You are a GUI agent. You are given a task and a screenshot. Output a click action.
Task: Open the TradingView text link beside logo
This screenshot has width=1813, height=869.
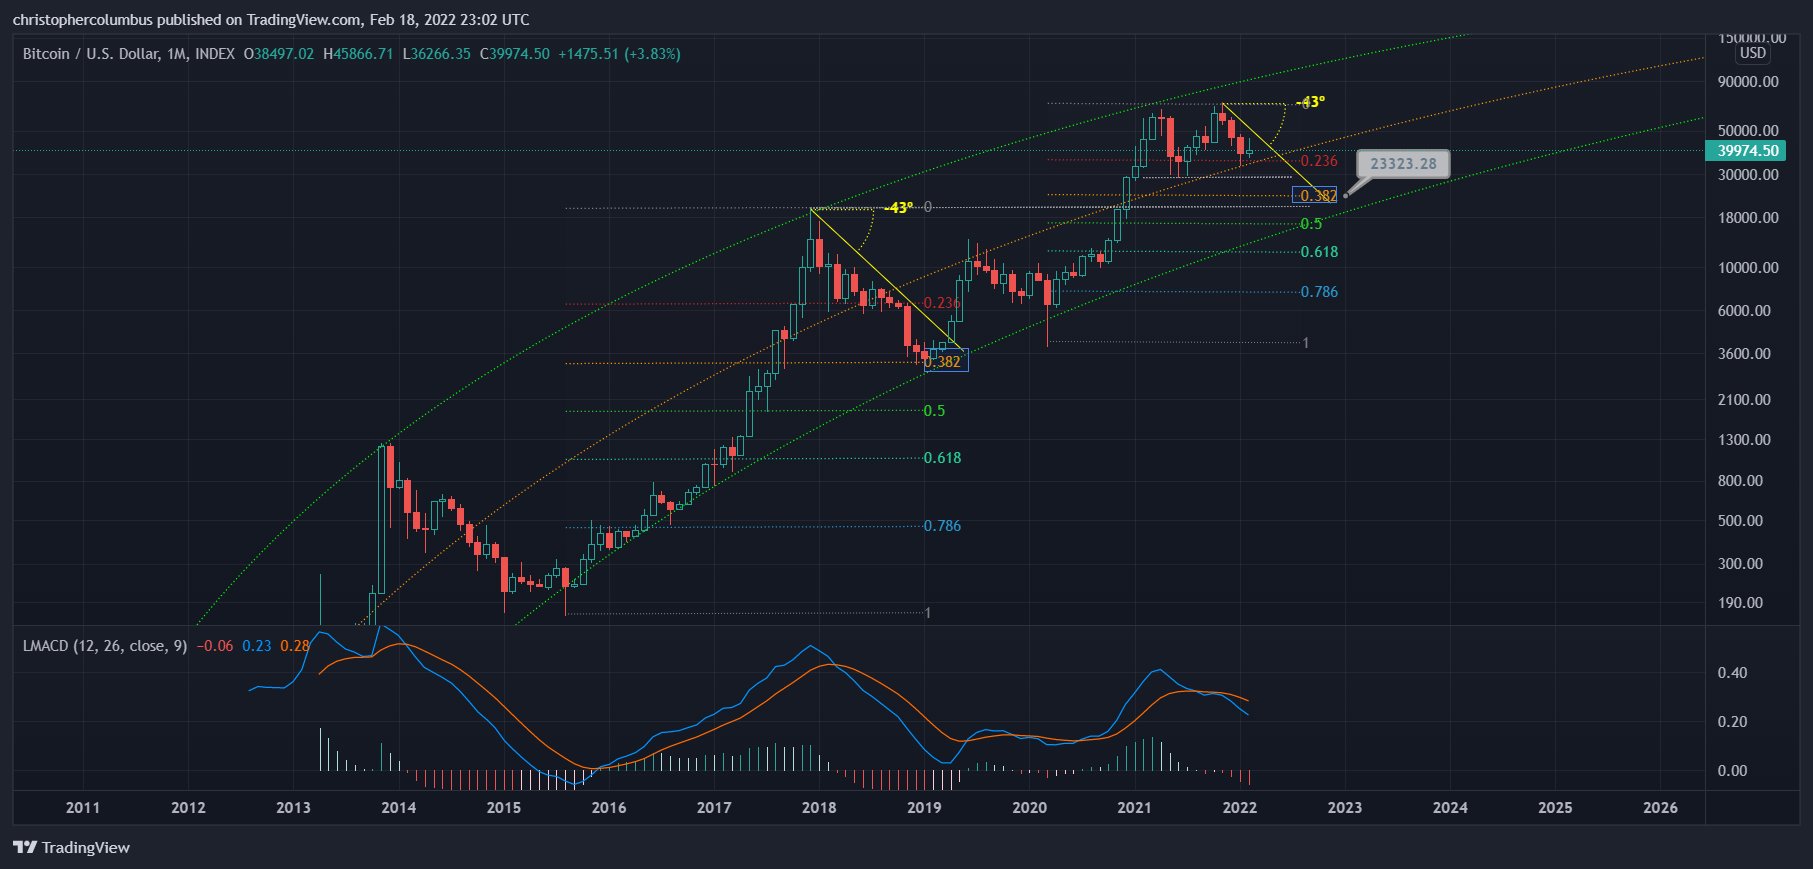(86, 848)
